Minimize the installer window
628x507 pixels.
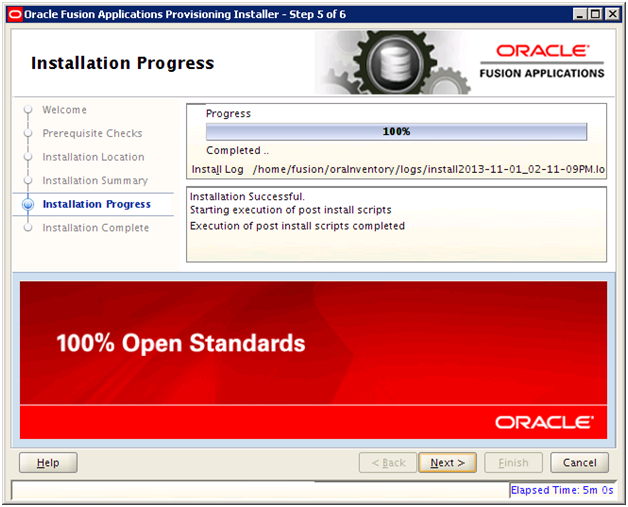pyautogui.click(x=580, y=15)
